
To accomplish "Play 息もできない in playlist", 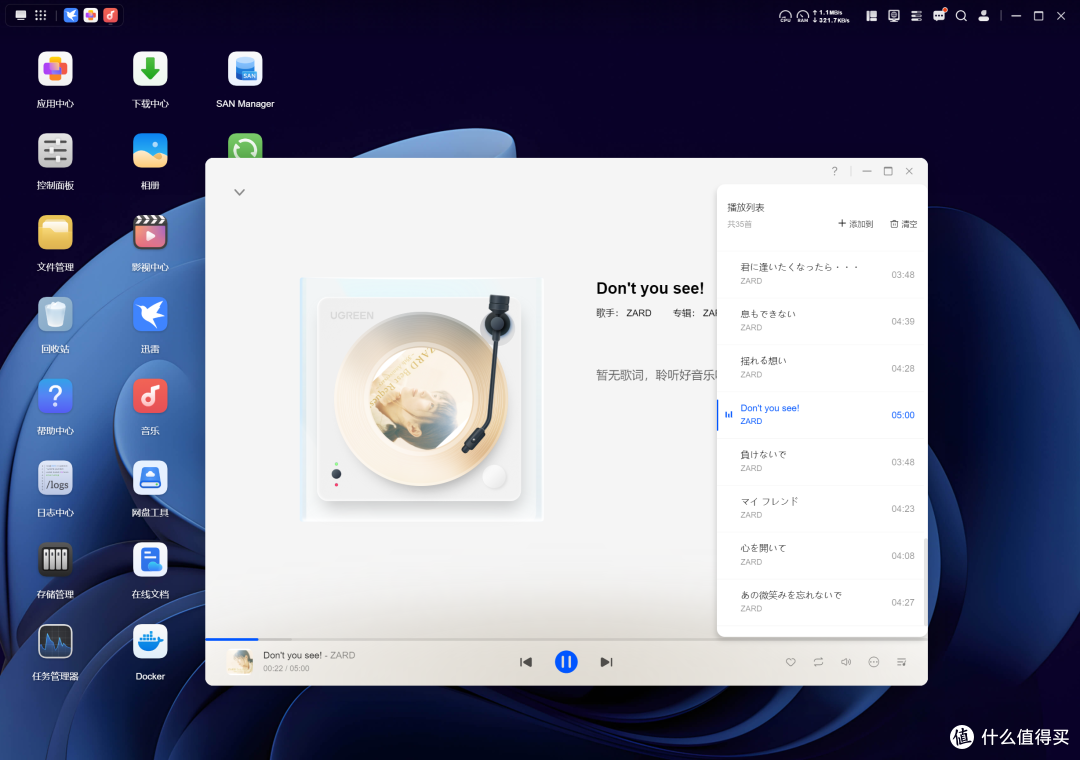I will (822, 321).
